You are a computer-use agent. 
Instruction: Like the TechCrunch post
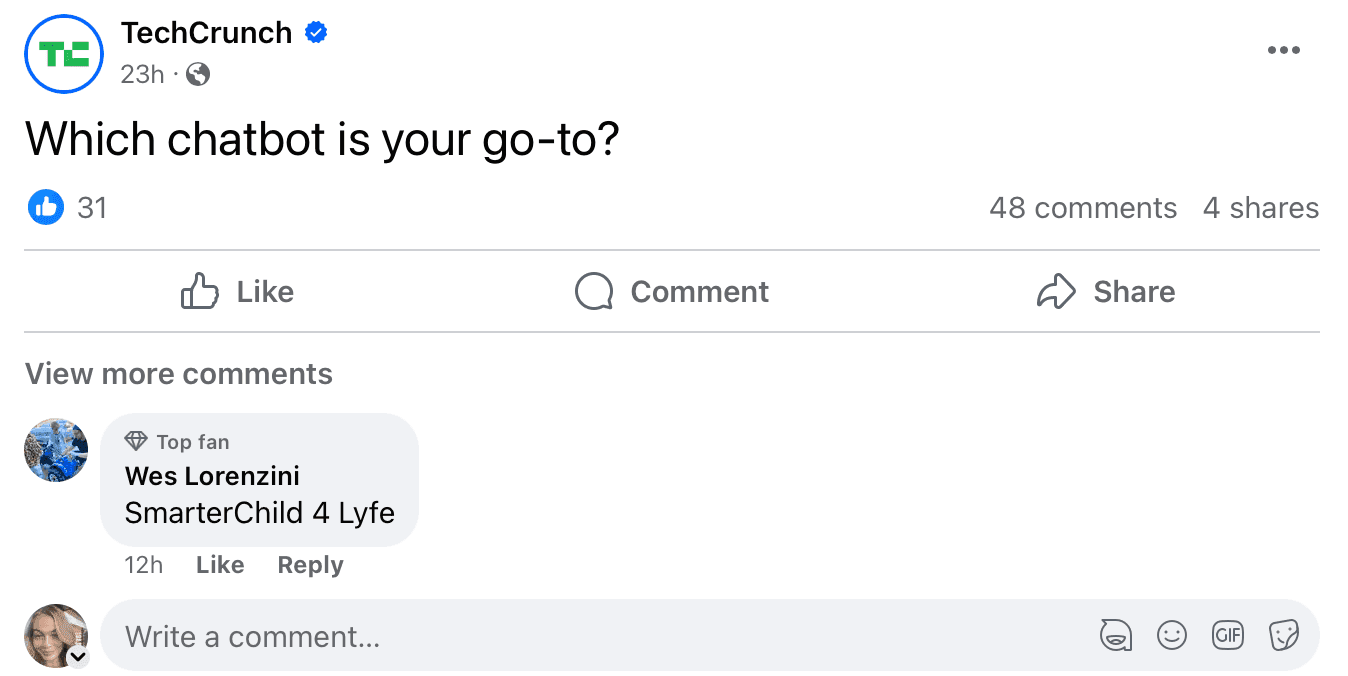[236, 291]
